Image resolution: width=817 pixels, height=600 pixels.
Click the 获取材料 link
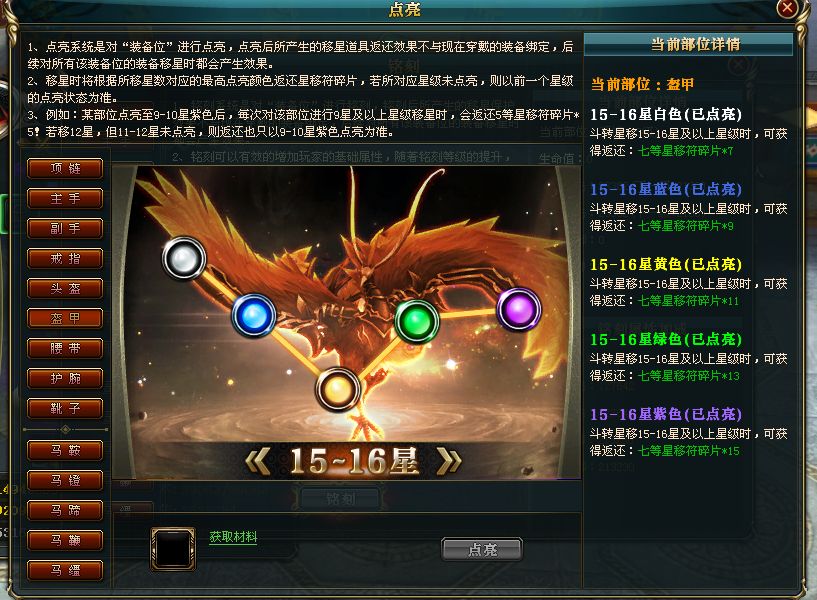233,536
